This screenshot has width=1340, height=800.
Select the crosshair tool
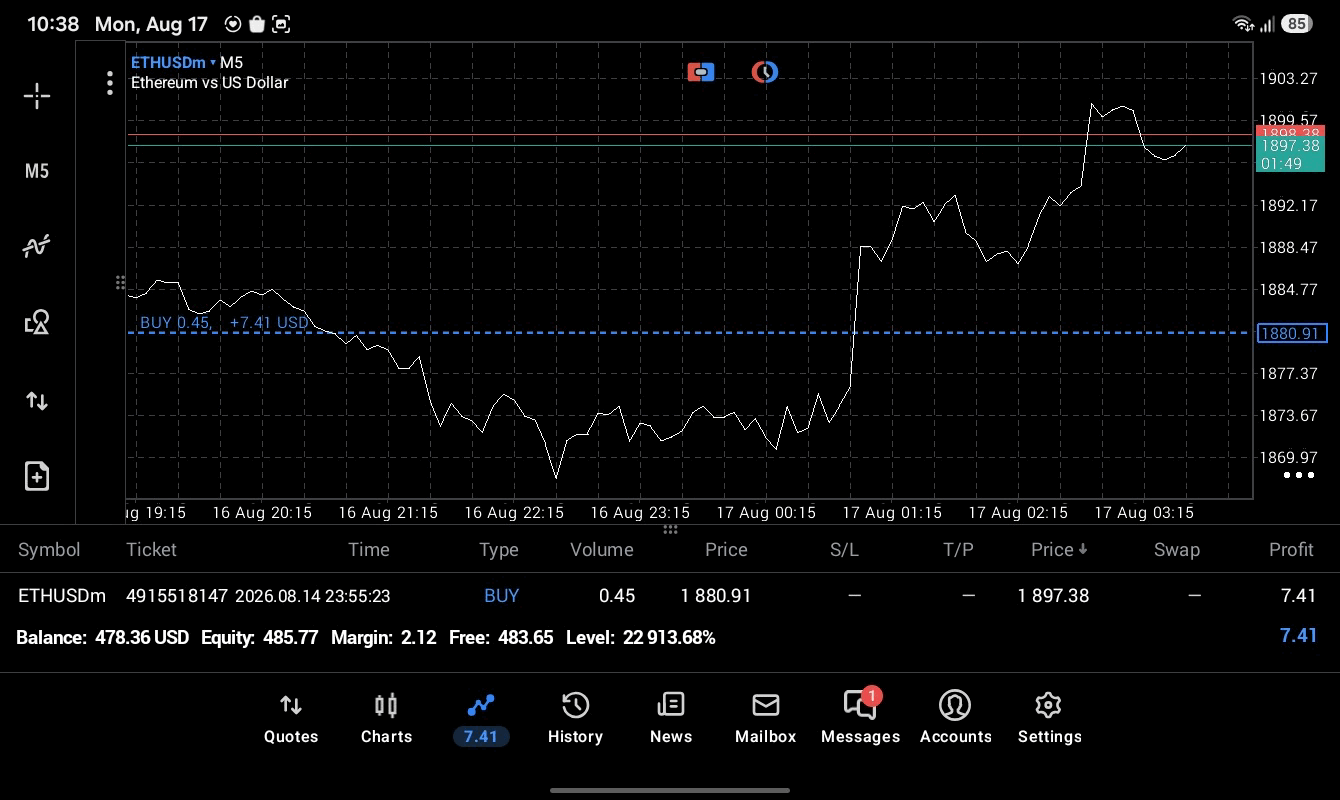coord(37,96)
